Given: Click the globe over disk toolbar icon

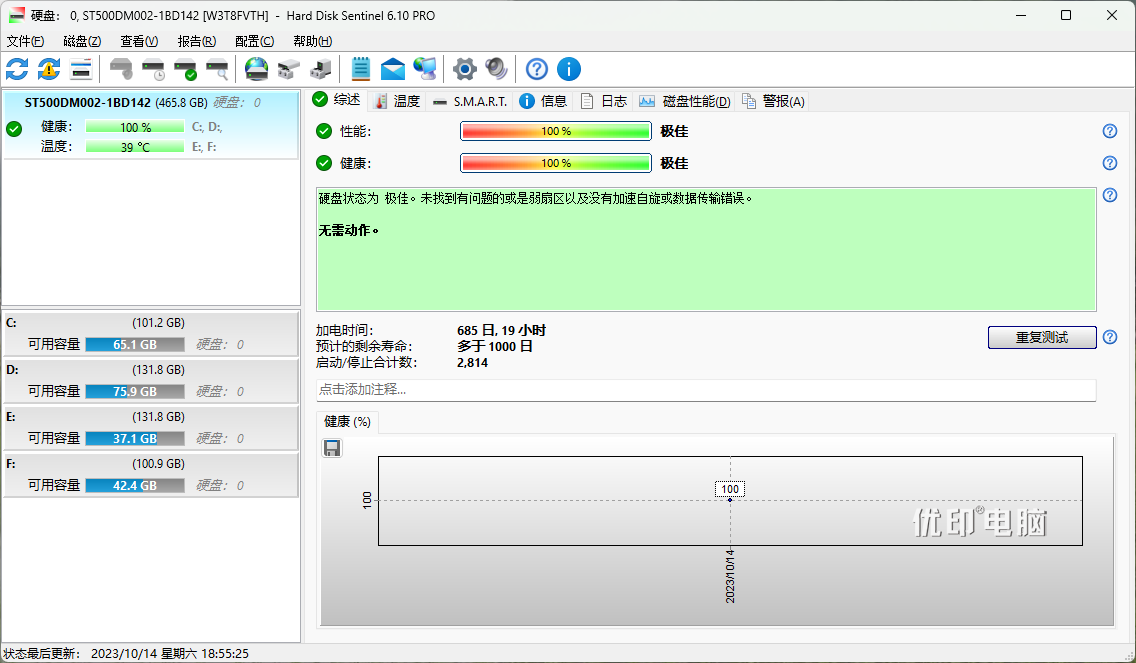Looking at the screenshot, I should coord(256,70).
